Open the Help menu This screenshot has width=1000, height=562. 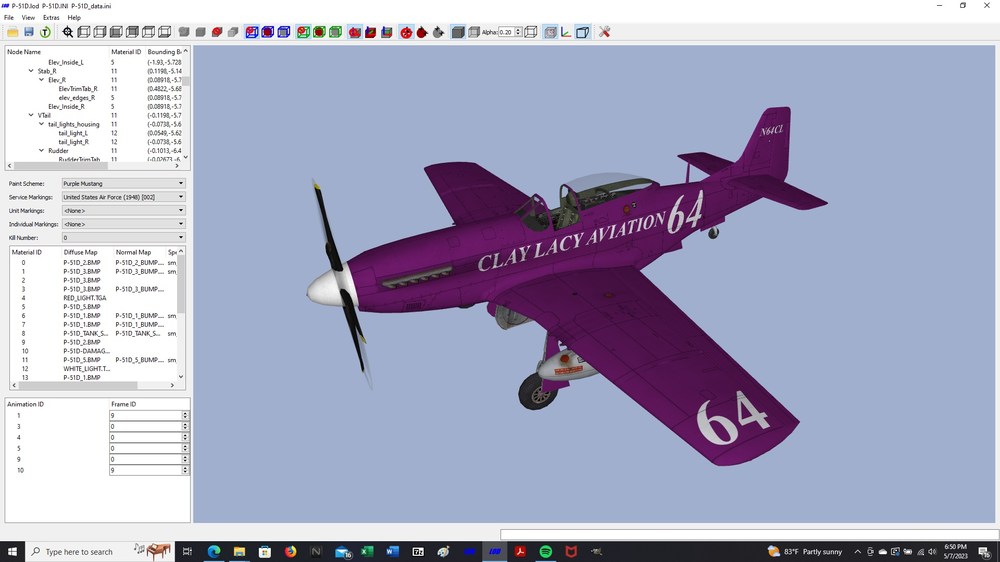[74, 17]
